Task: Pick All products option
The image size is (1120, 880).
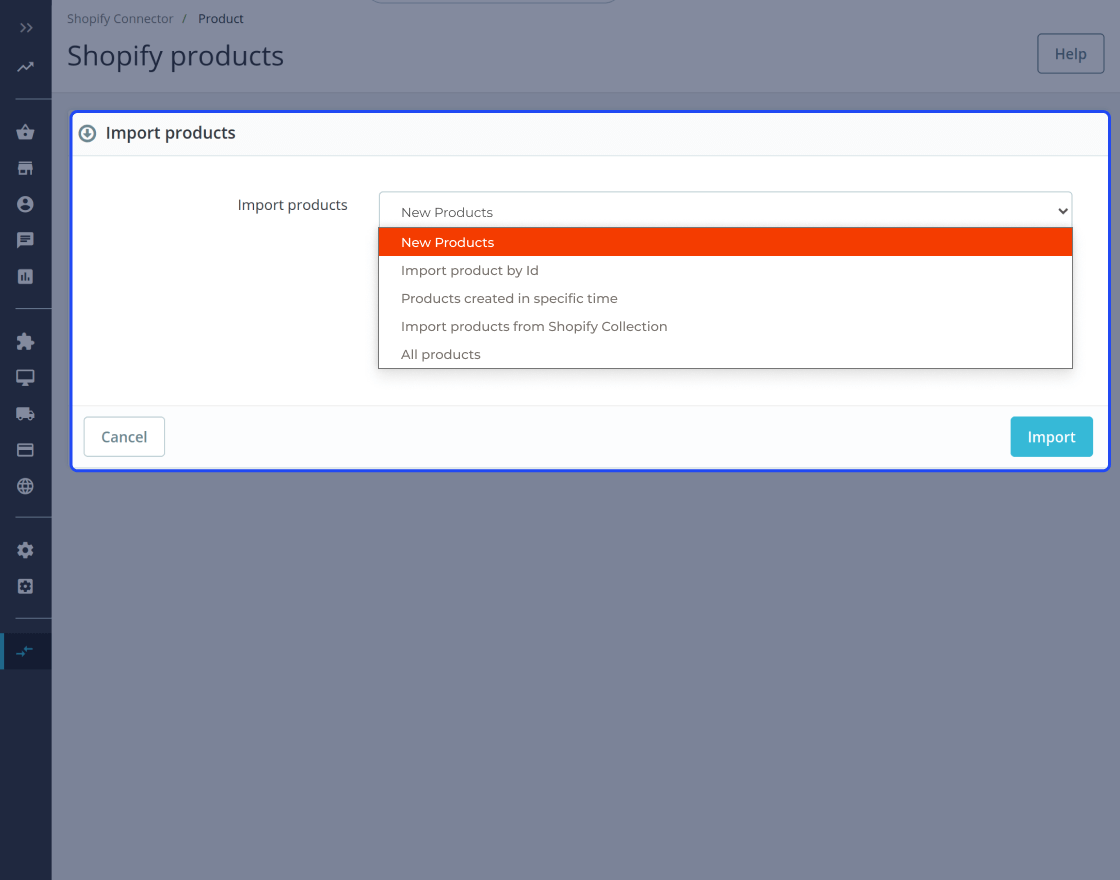Action: click(x=725, y=354)
